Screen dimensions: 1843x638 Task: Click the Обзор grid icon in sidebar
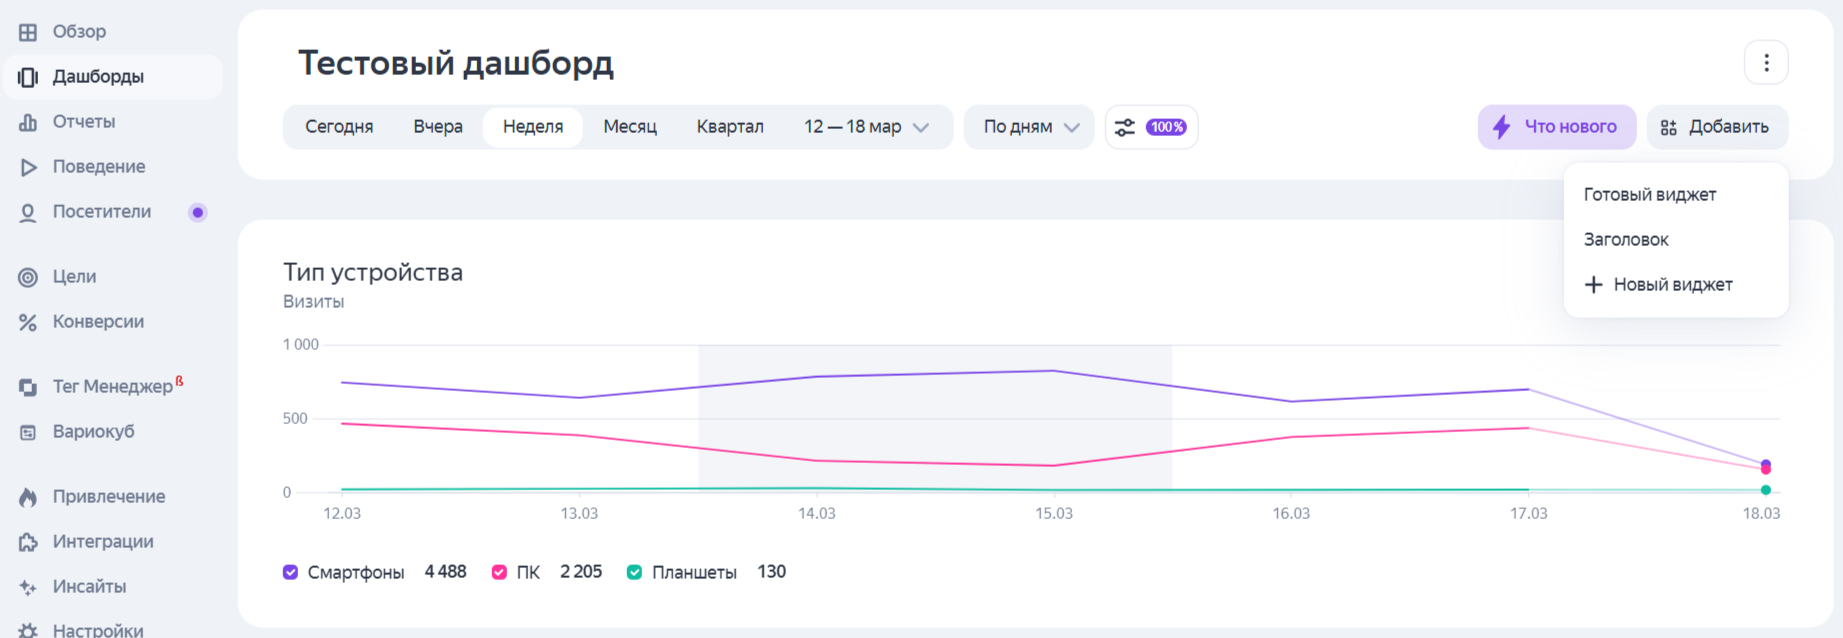pos(28,32)
